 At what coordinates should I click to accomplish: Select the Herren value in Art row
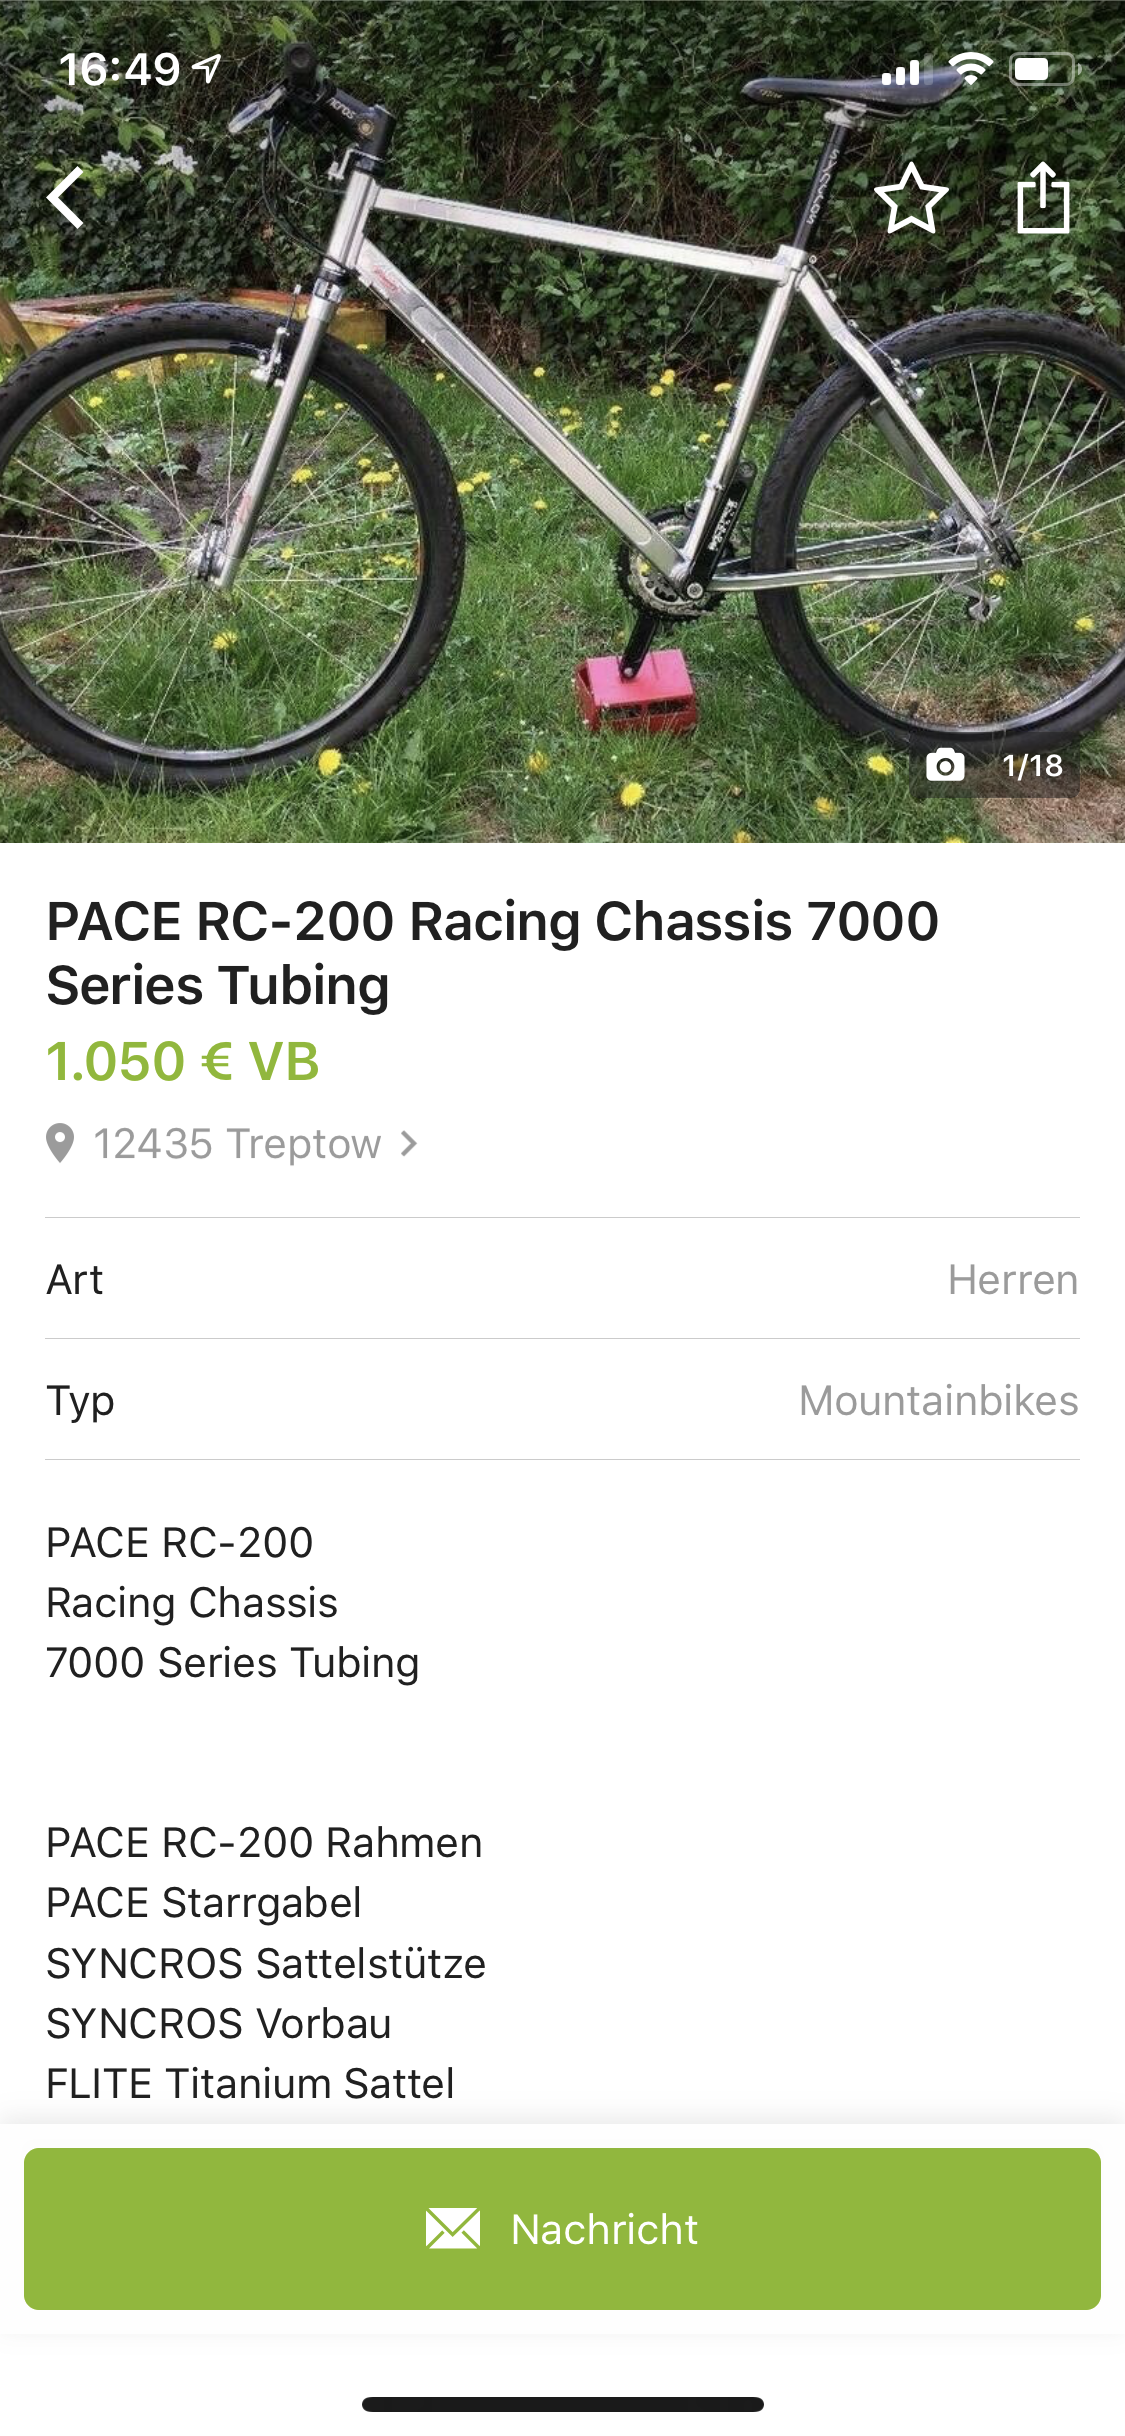(1012, 1279)
